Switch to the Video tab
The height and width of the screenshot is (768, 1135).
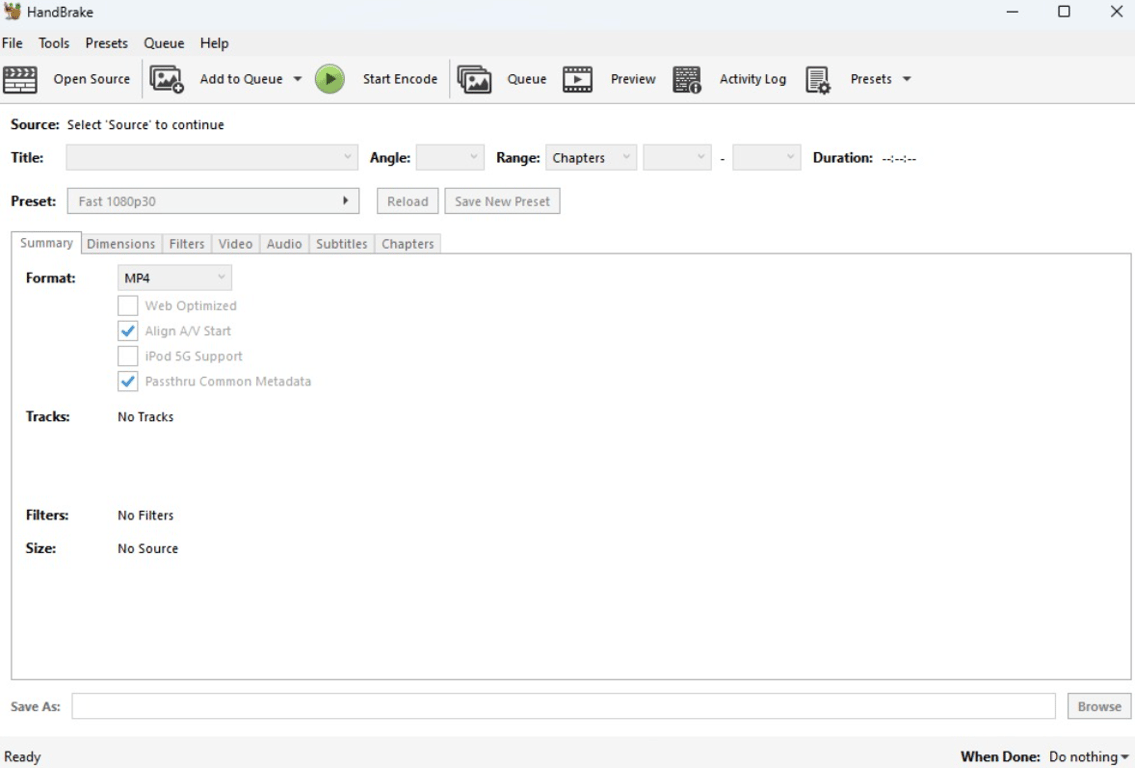pos(235,243)
